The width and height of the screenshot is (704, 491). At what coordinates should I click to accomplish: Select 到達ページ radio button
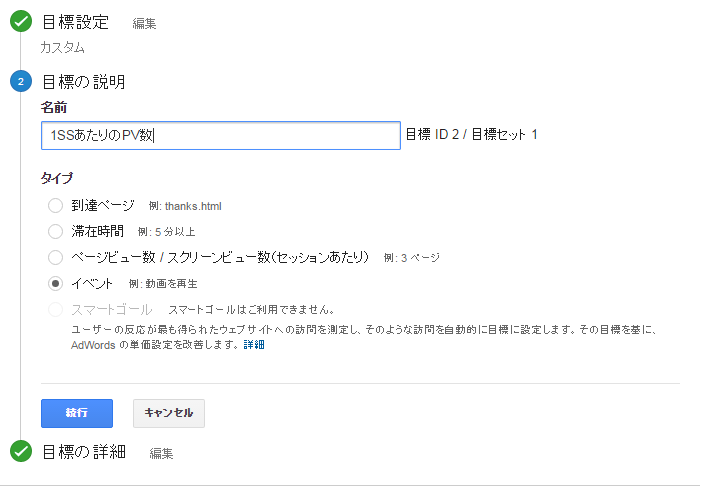click(x=55, y=206)
